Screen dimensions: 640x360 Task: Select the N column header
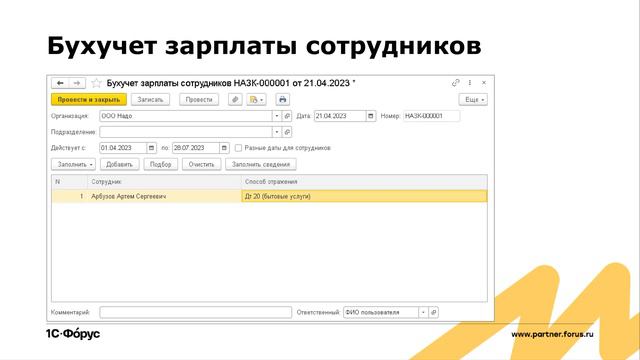69,182
